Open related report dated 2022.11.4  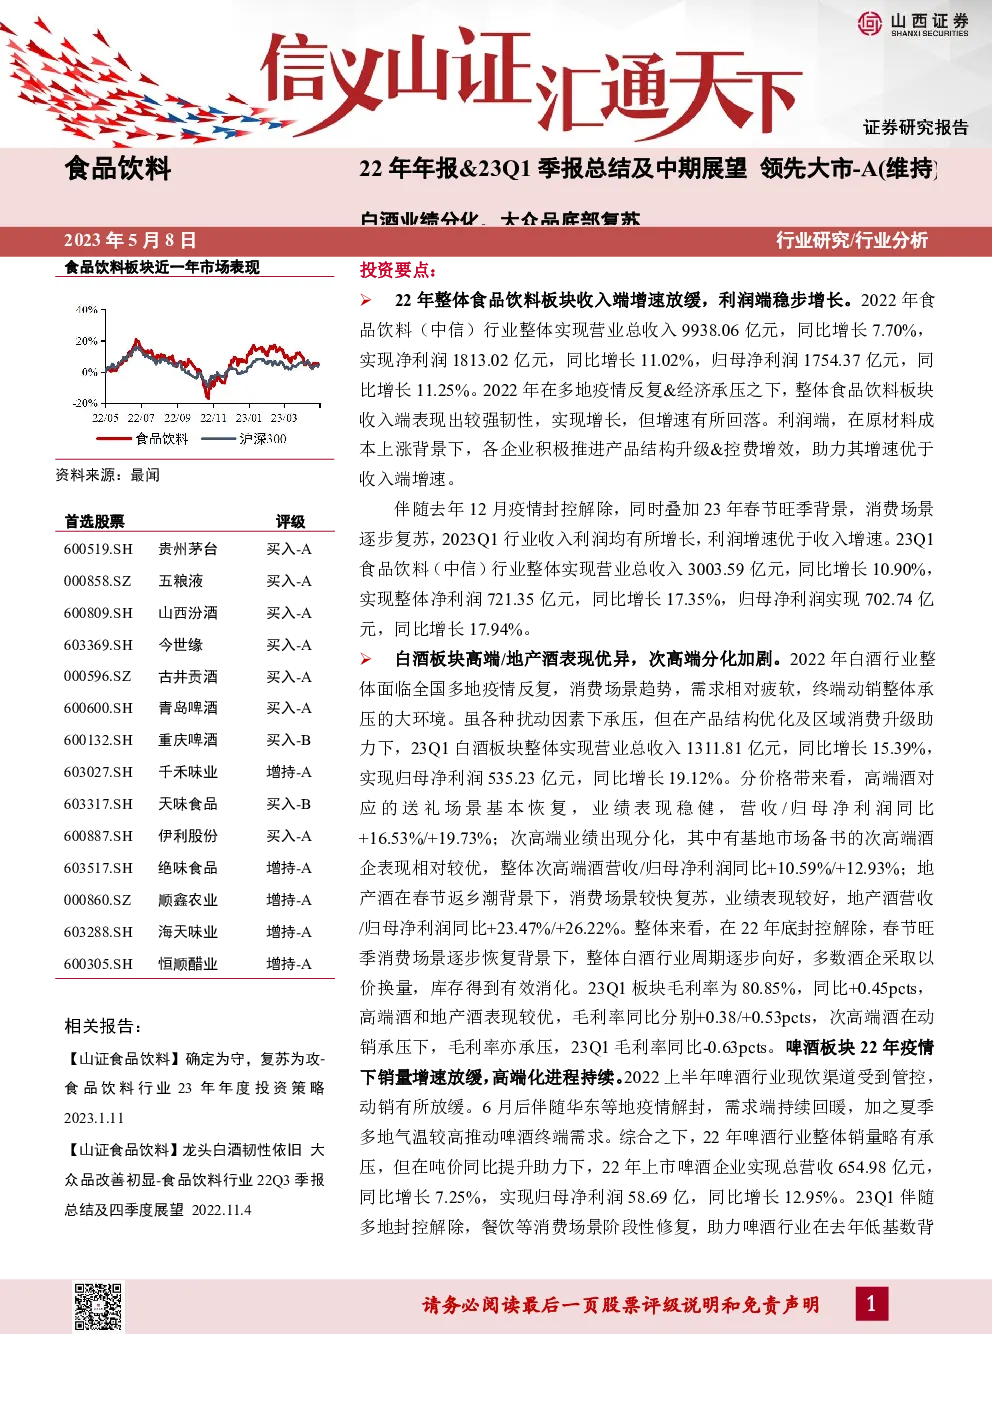(194, 1180)
